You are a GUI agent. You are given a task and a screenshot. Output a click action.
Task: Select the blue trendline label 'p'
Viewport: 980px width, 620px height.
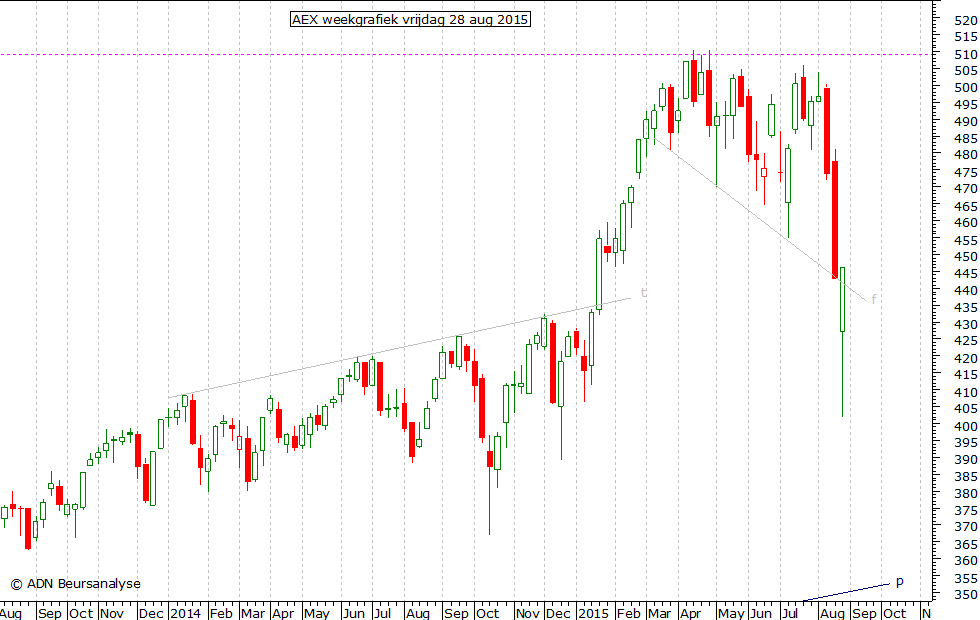[x=899, y=582]
